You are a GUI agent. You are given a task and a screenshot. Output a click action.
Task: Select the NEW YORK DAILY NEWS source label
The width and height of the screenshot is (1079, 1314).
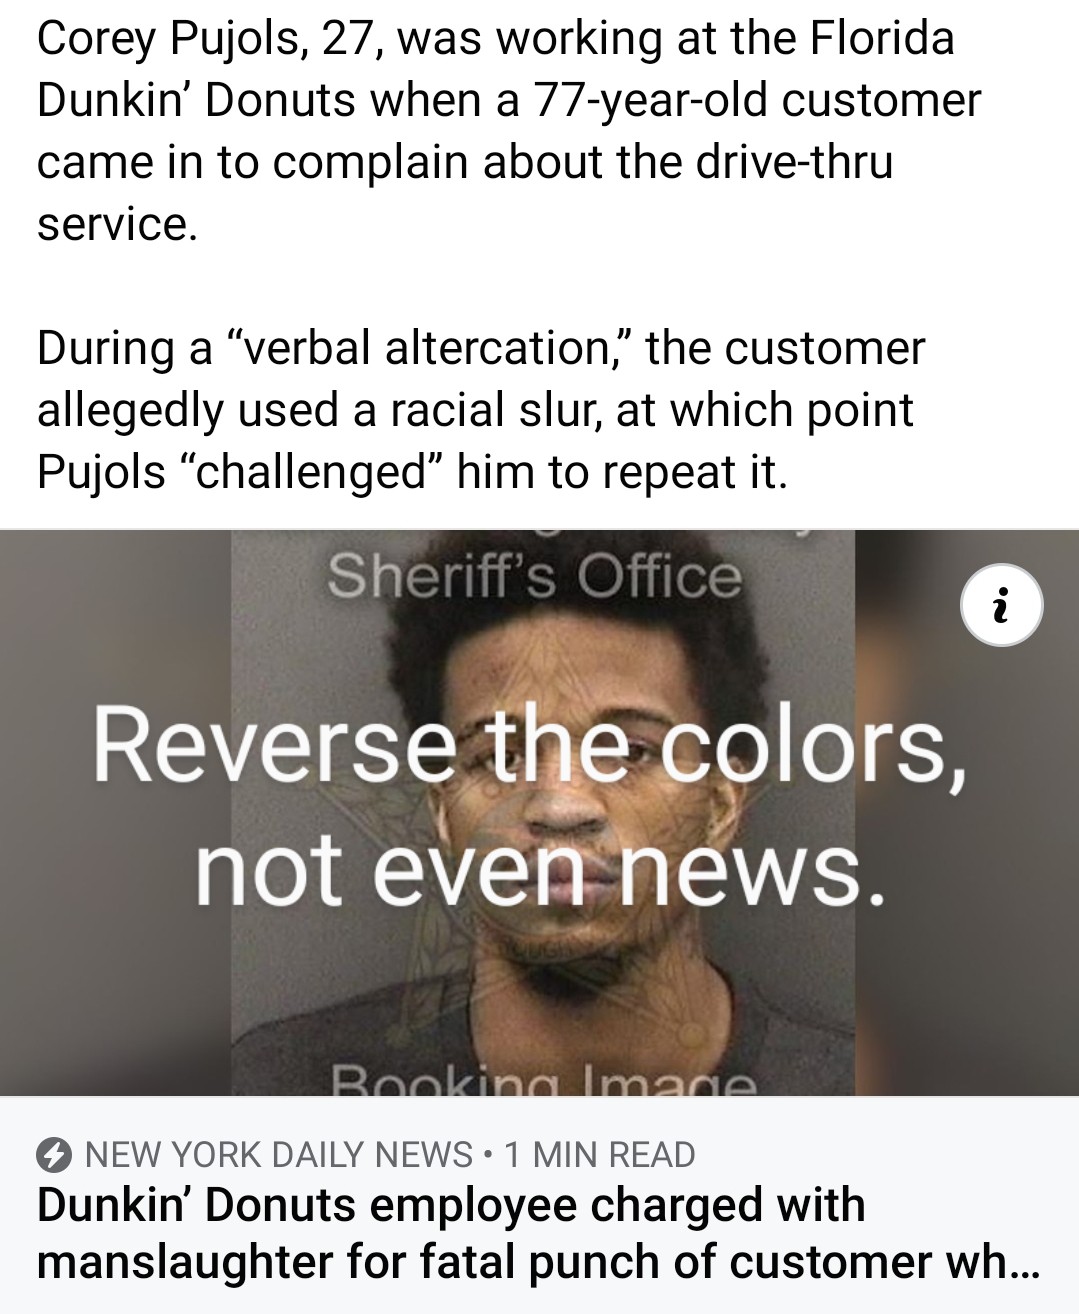pyautogui.click(x=279, y=1155)
